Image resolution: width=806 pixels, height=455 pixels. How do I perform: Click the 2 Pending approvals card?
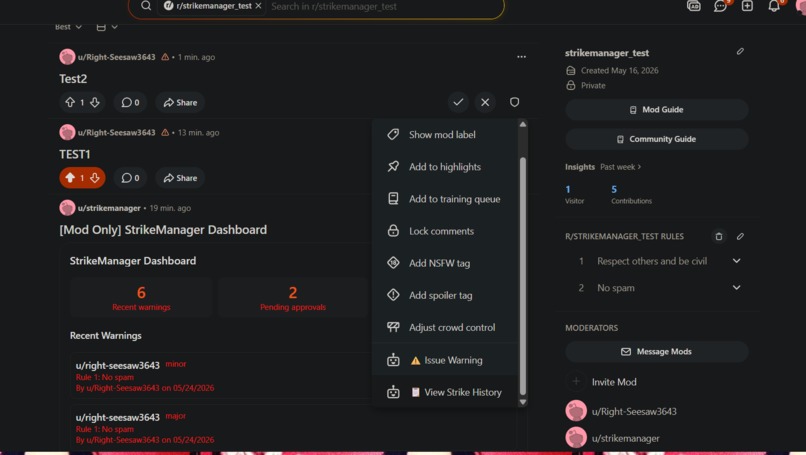[x=292, y=298]
